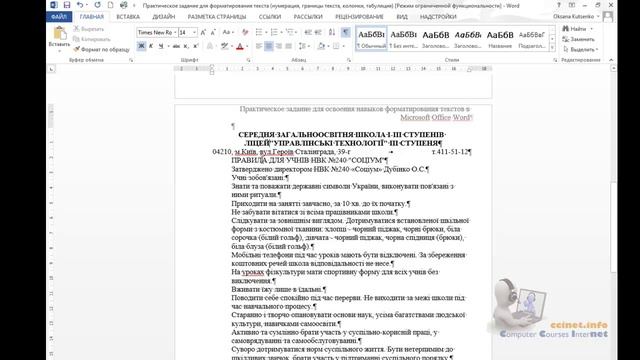Click the tab selector at ruler's left corner
The image size is (640, 360).
pyautogui.click(x=51, y=69)
